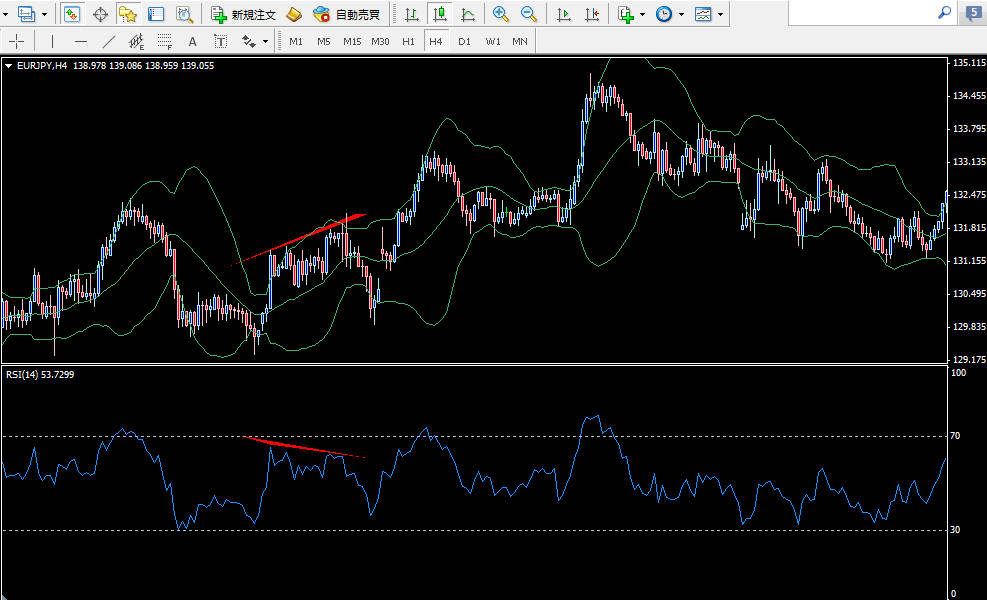Open MetaEditor with the yellow book icon
The image size is (987, 600).
(294, 14)
